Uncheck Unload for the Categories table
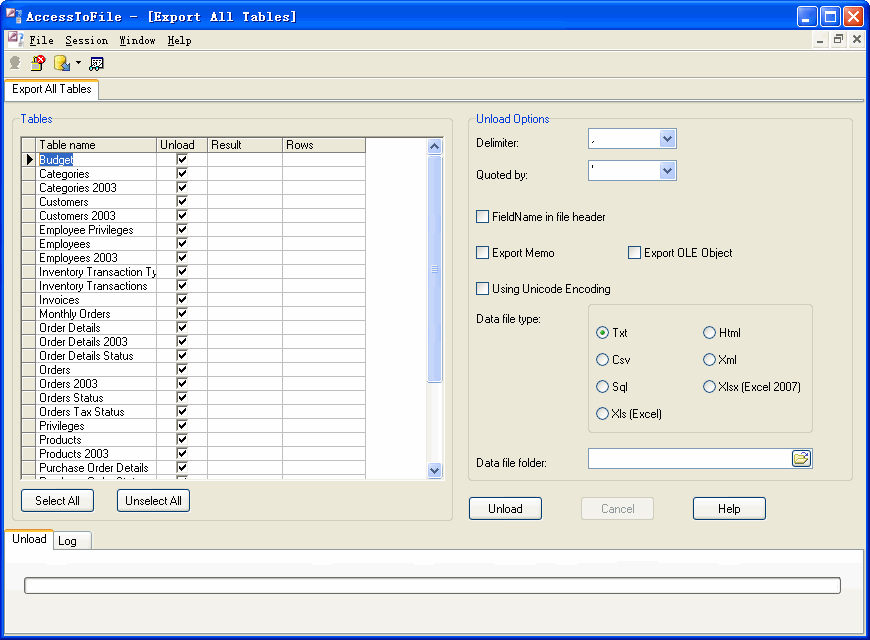This screenshot has width=870, height=640. (182, 173)
